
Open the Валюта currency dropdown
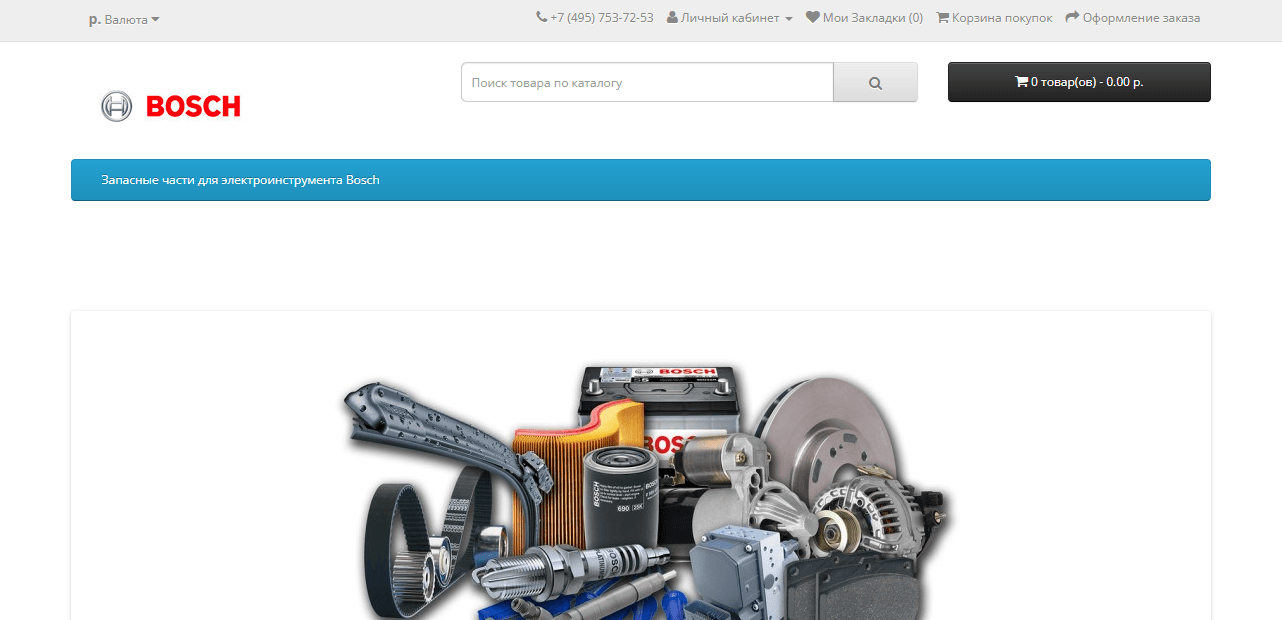124,19
